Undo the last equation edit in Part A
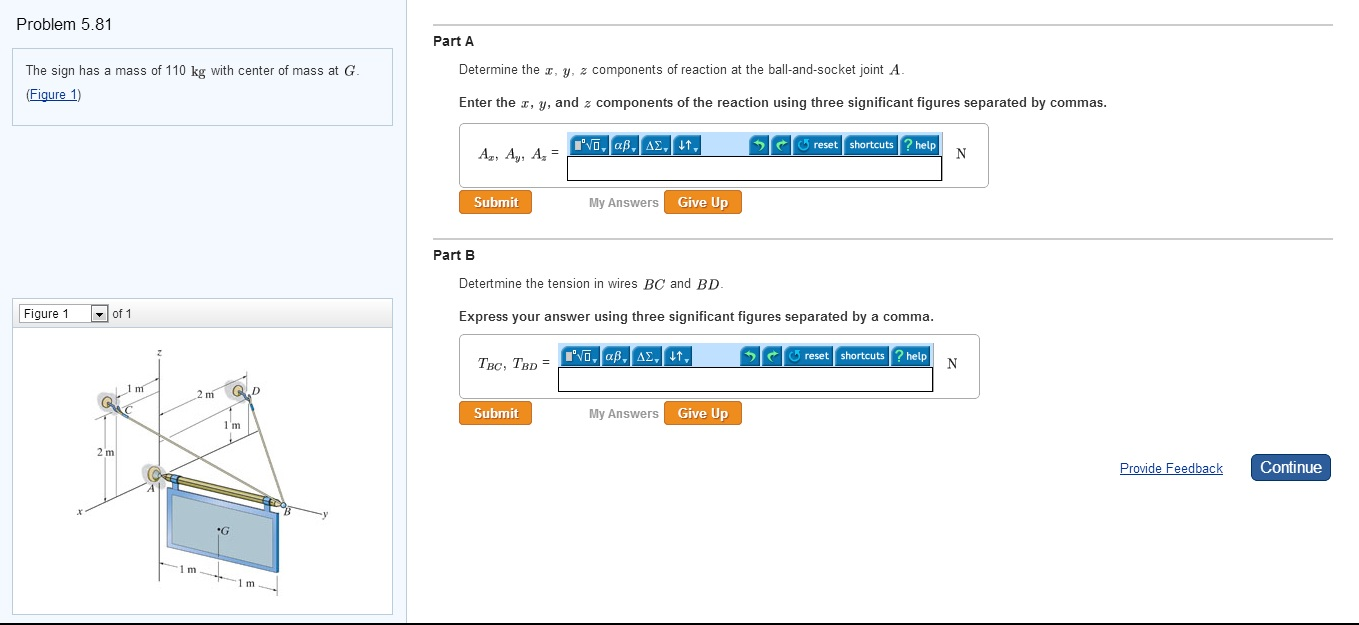Image resolution: width=1359 pixels, height=625 pixels. [x=759, y=145]
